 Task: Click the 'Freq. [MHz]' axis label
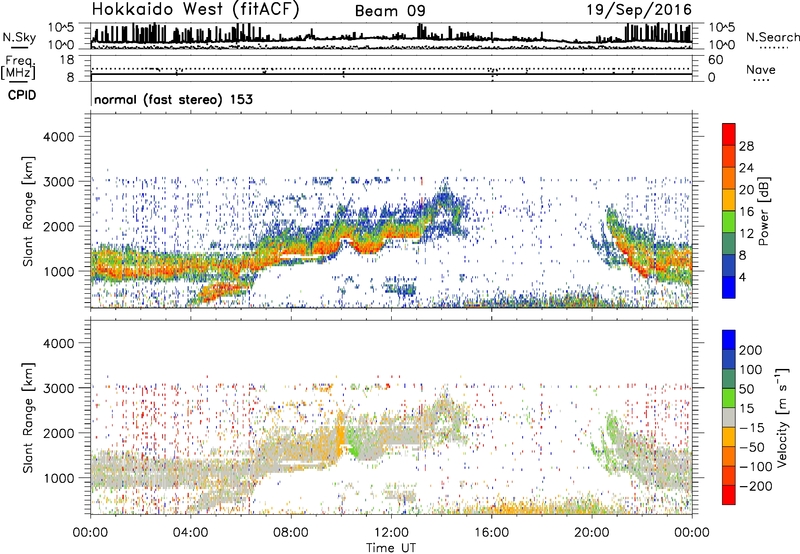coord(18,67)
